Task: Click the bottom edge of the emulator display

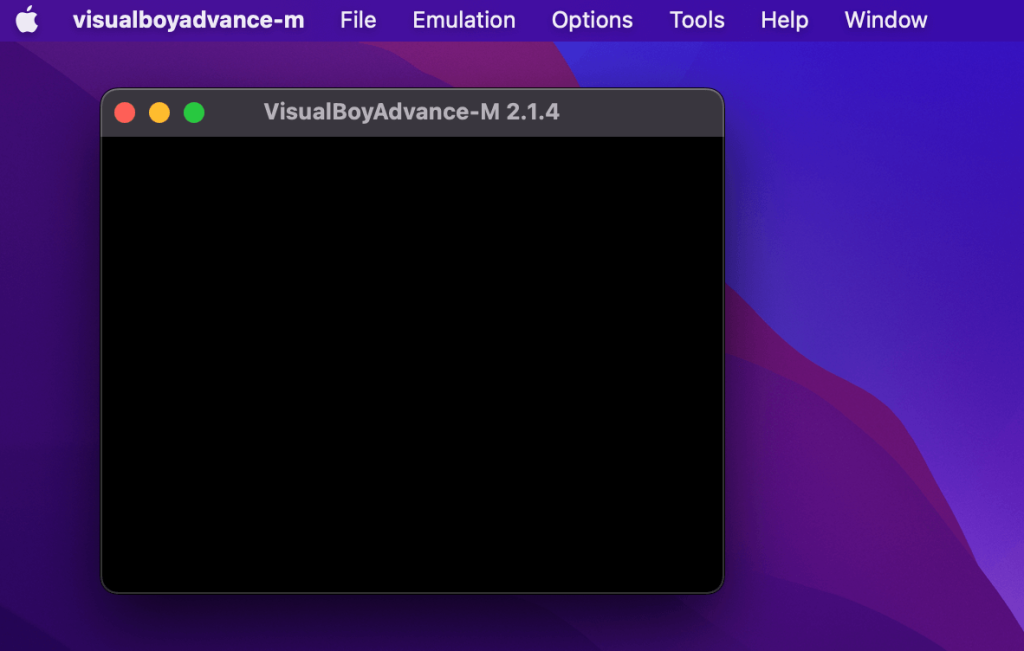Action: point(410,585)
